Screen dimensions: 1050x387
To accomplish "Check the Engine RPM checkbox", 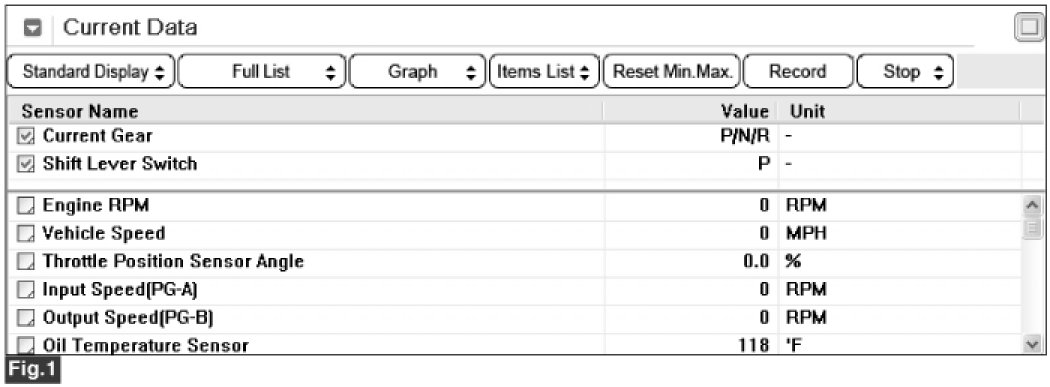I will (x=25, y=206).
